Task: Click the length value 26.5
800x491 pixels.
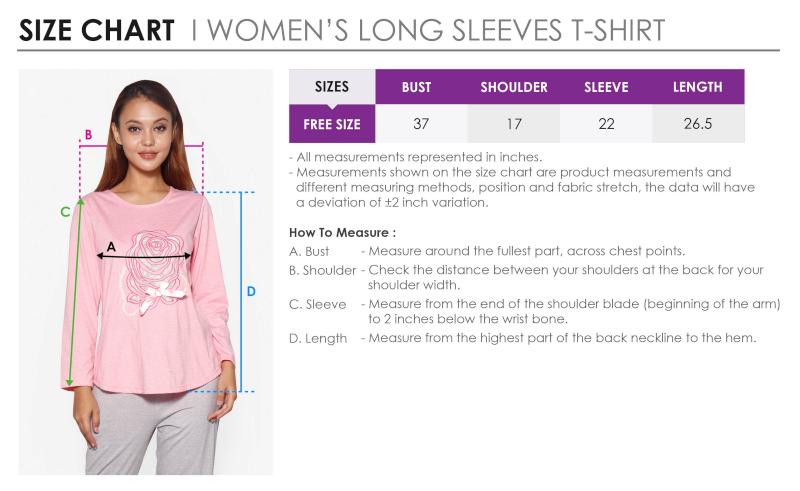Action: pos(698,124)
